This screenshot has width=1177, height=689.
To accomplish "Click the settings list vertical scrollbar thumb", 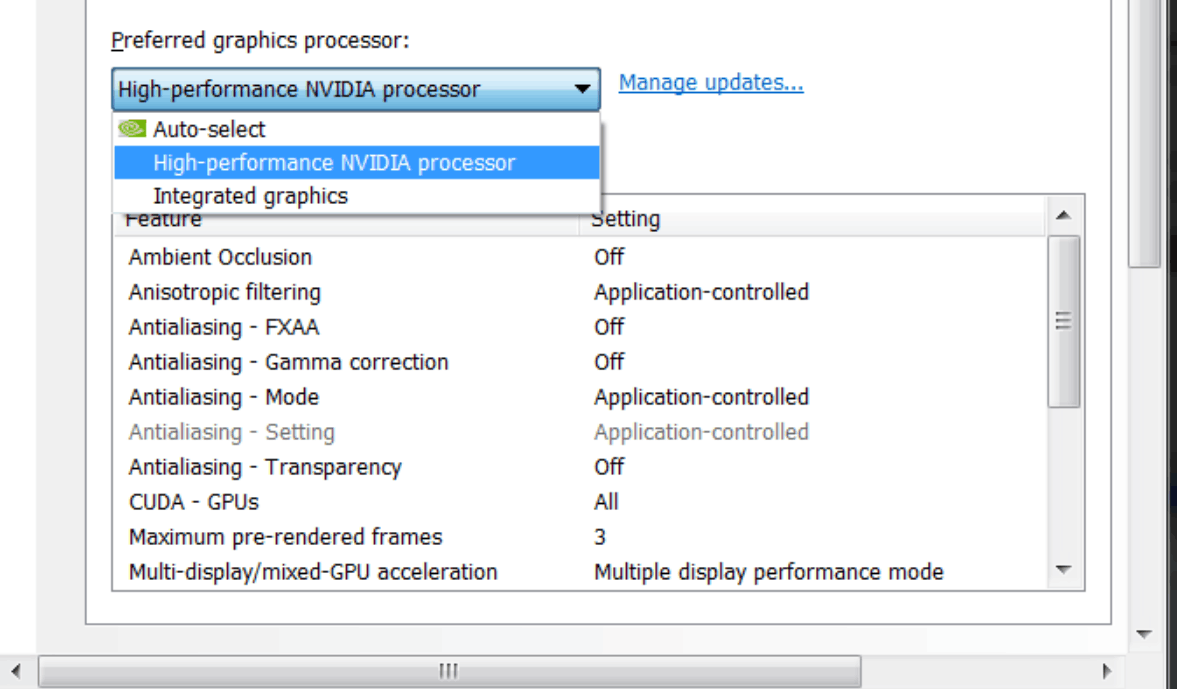I will (1063, 321).
